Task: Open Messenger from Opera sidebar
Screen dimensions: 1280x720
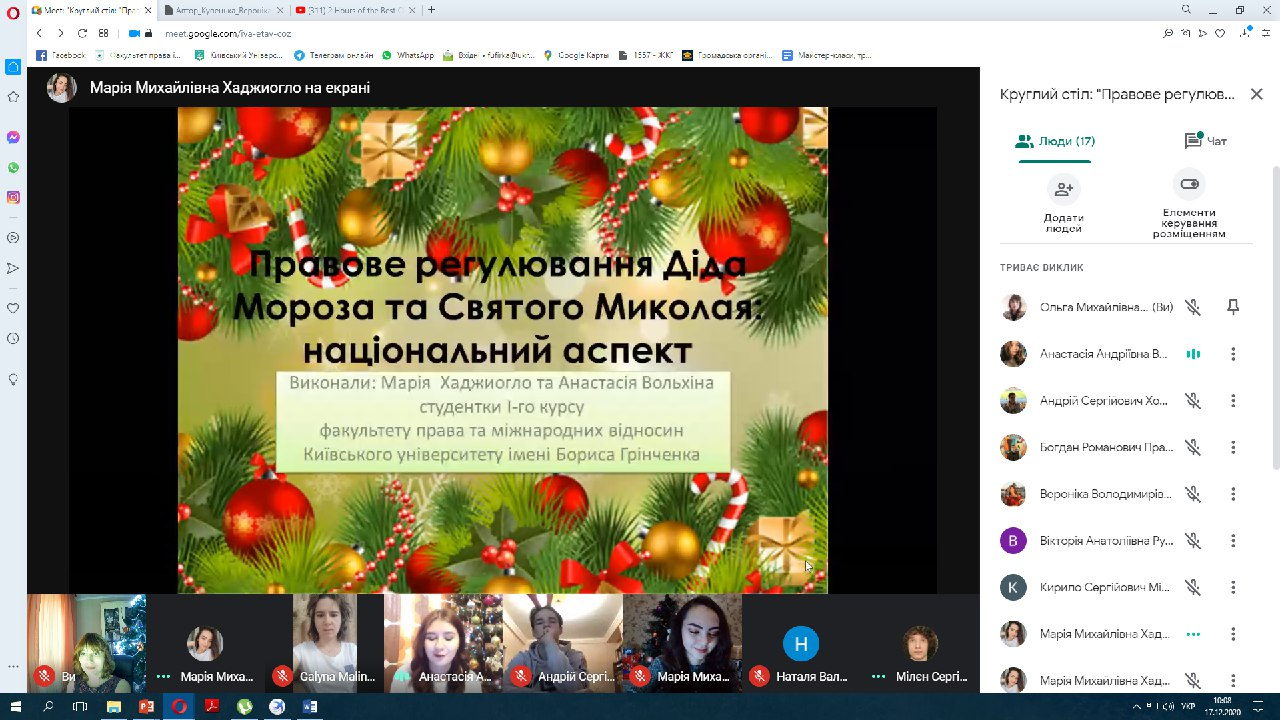Action: click(x=13, y=137)
